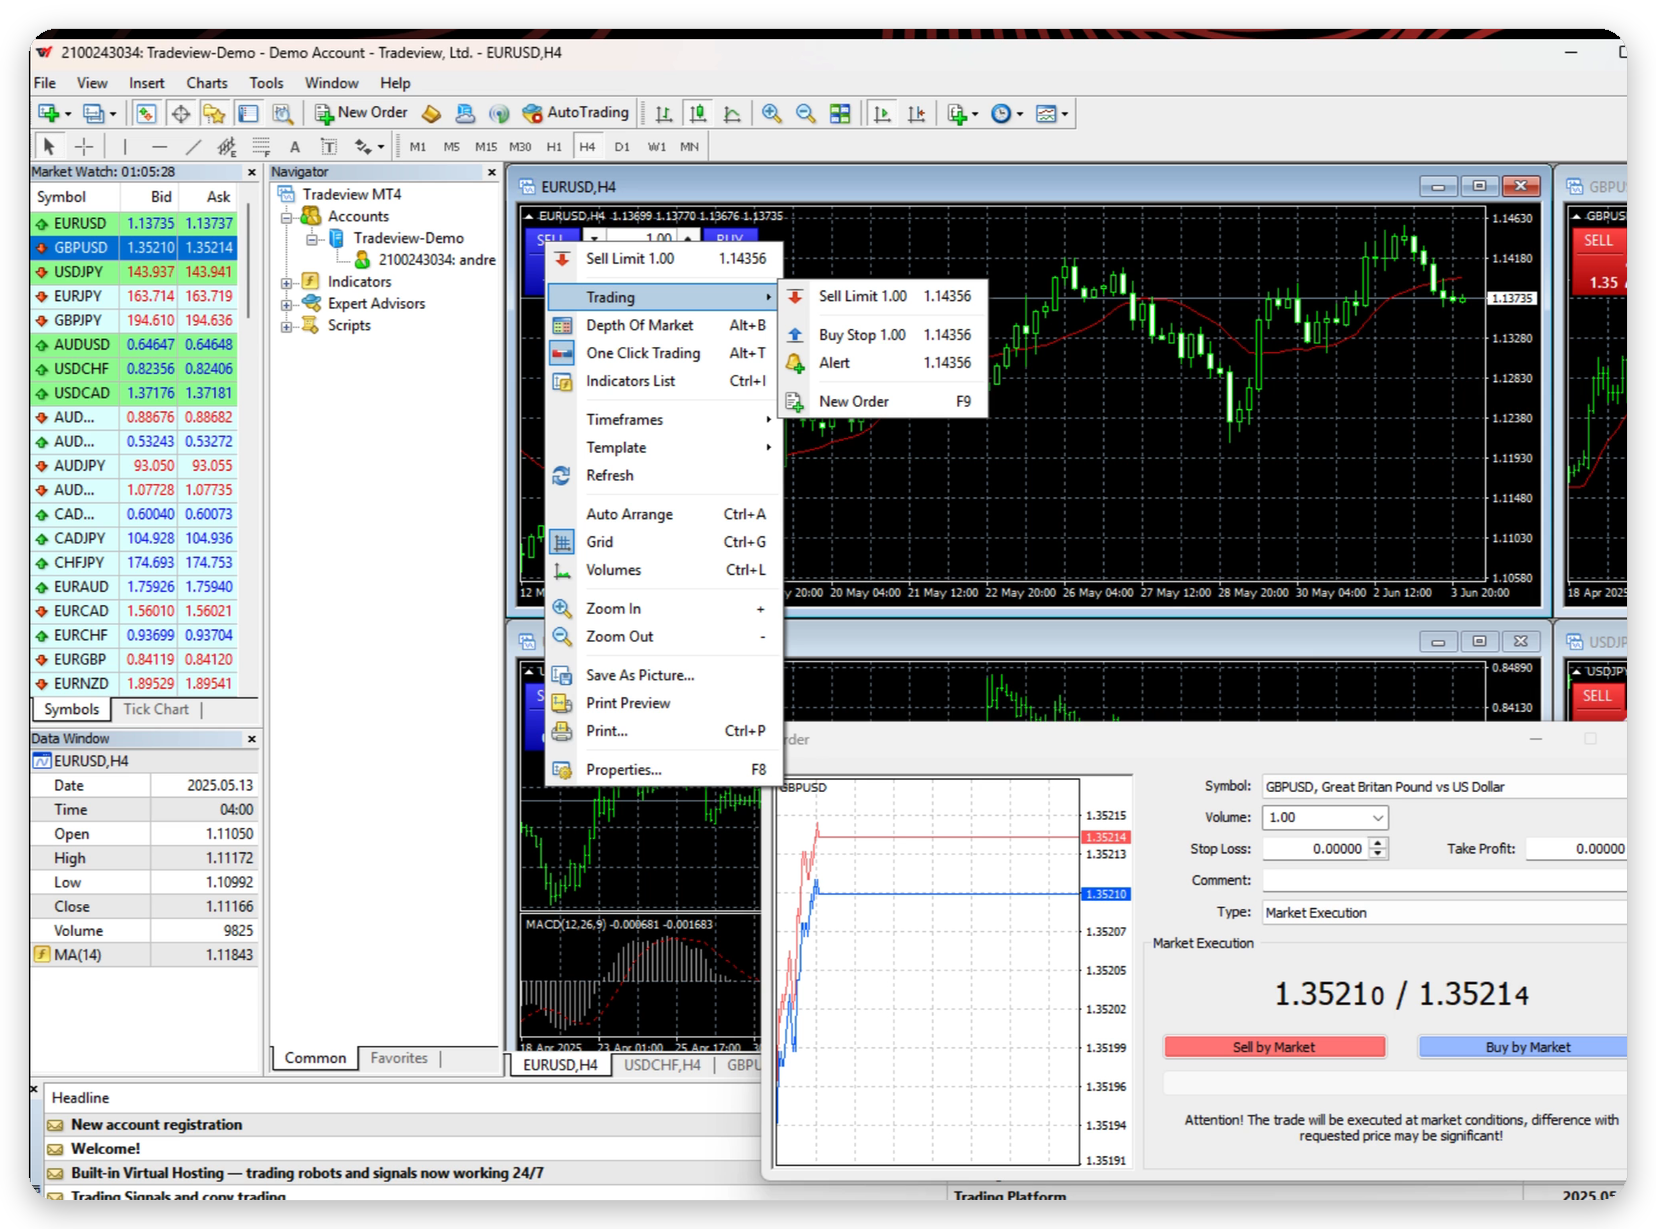This screenshot has height=1229, width=1656.
Task: Expand the Scripts tree node
Action: 286,326
